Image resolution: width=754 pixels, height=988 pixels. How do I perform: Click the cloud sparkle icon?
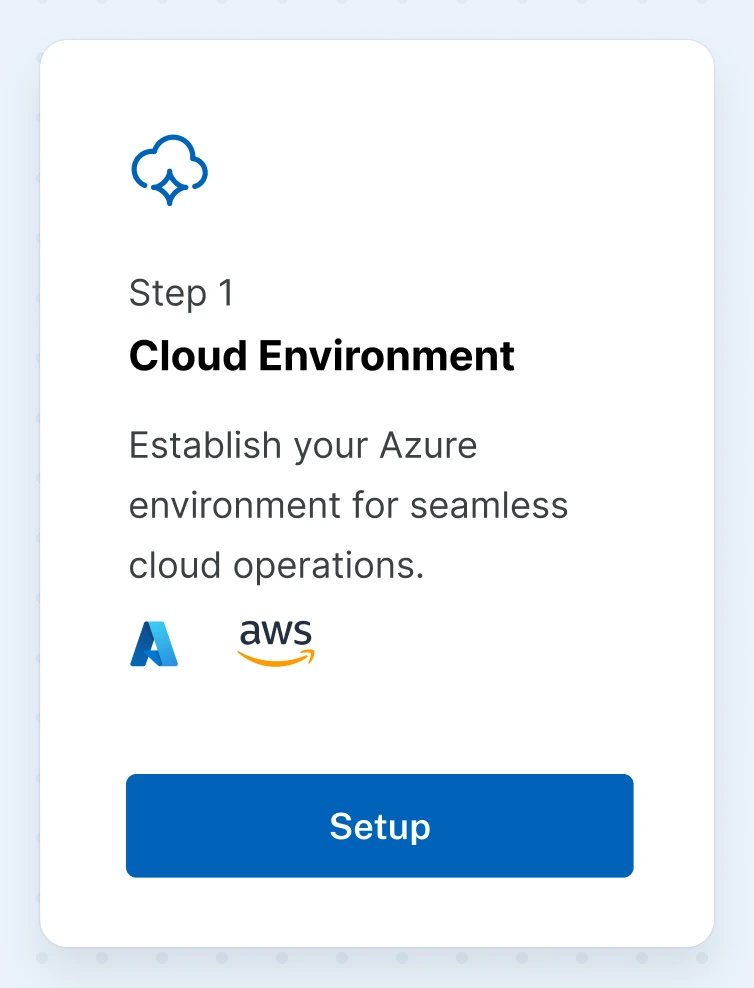click(169, 170)
